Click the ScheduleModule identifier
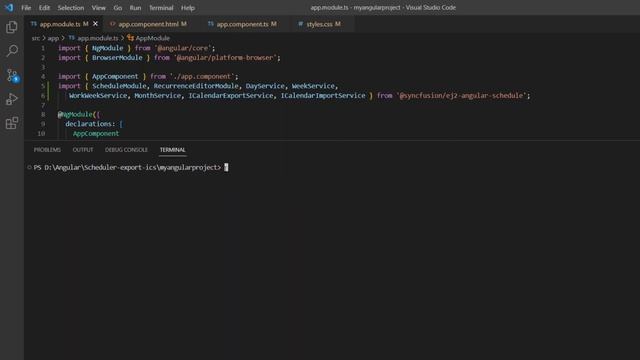The width and height of the screenshot is (640, 360). pyautogui.click(x=119, y=86)
